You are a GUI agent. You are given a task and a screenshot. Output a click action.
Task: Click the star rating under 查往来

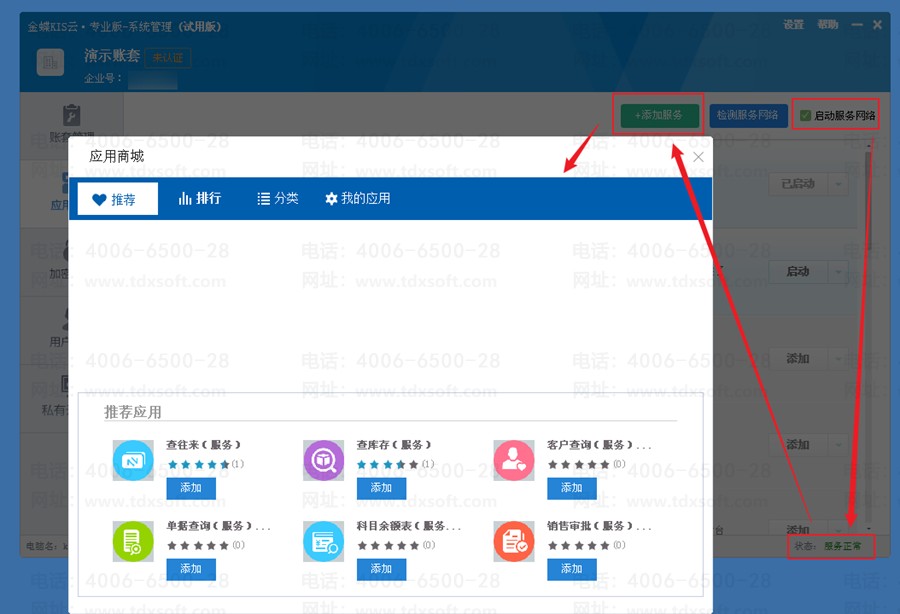(x=199, y=465)
